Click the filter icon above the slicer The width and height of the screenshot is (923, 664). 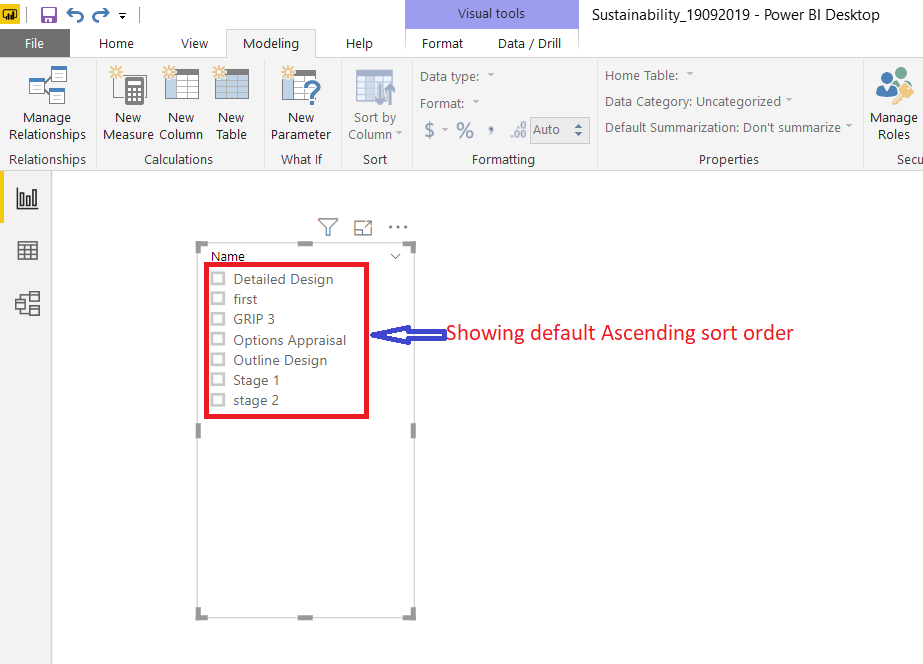point(328,227)
